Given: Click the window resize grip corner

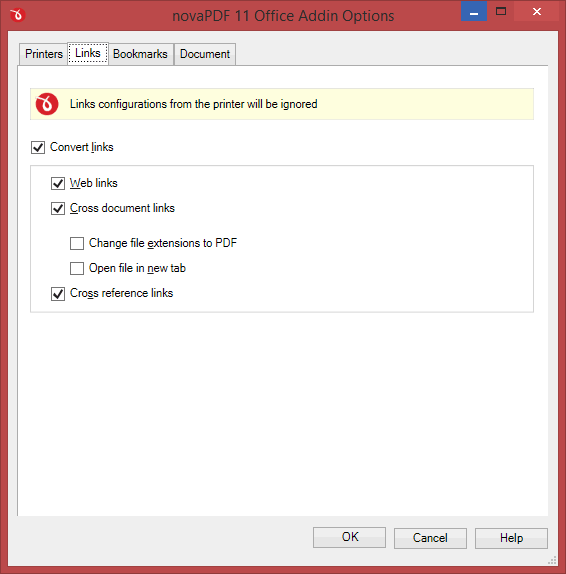Looking at the screenshot, I should point(552,560).
